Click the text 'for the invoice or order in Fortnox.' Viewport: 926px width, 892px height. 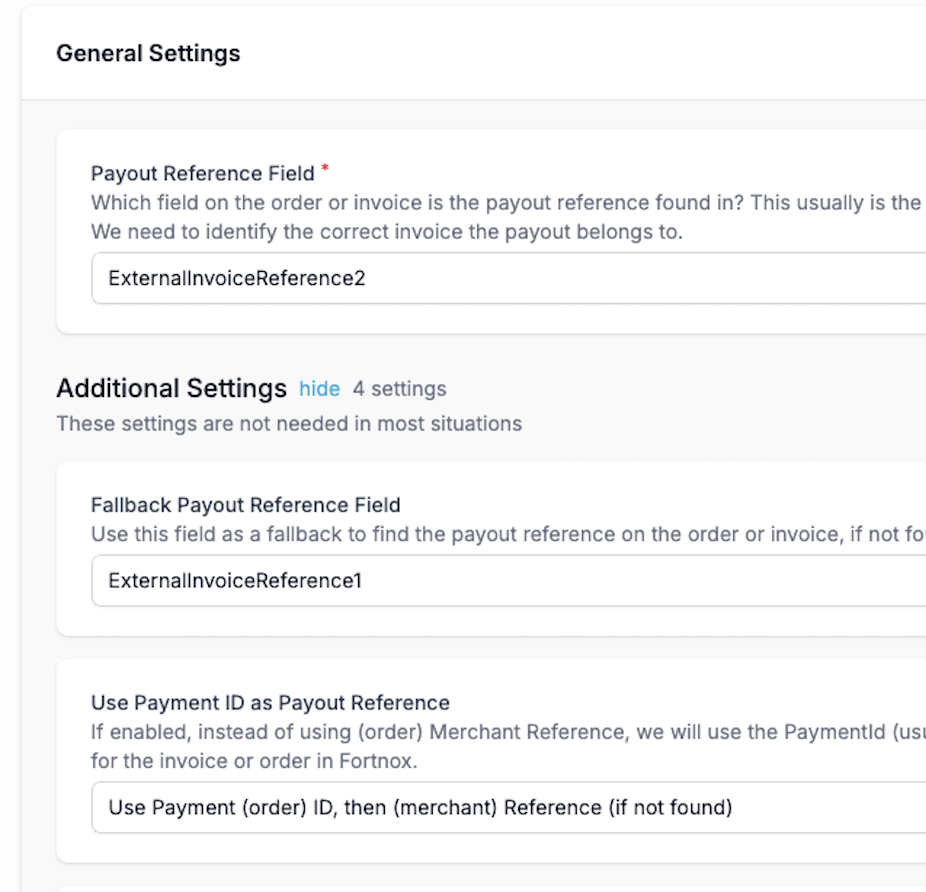[255, 761]
